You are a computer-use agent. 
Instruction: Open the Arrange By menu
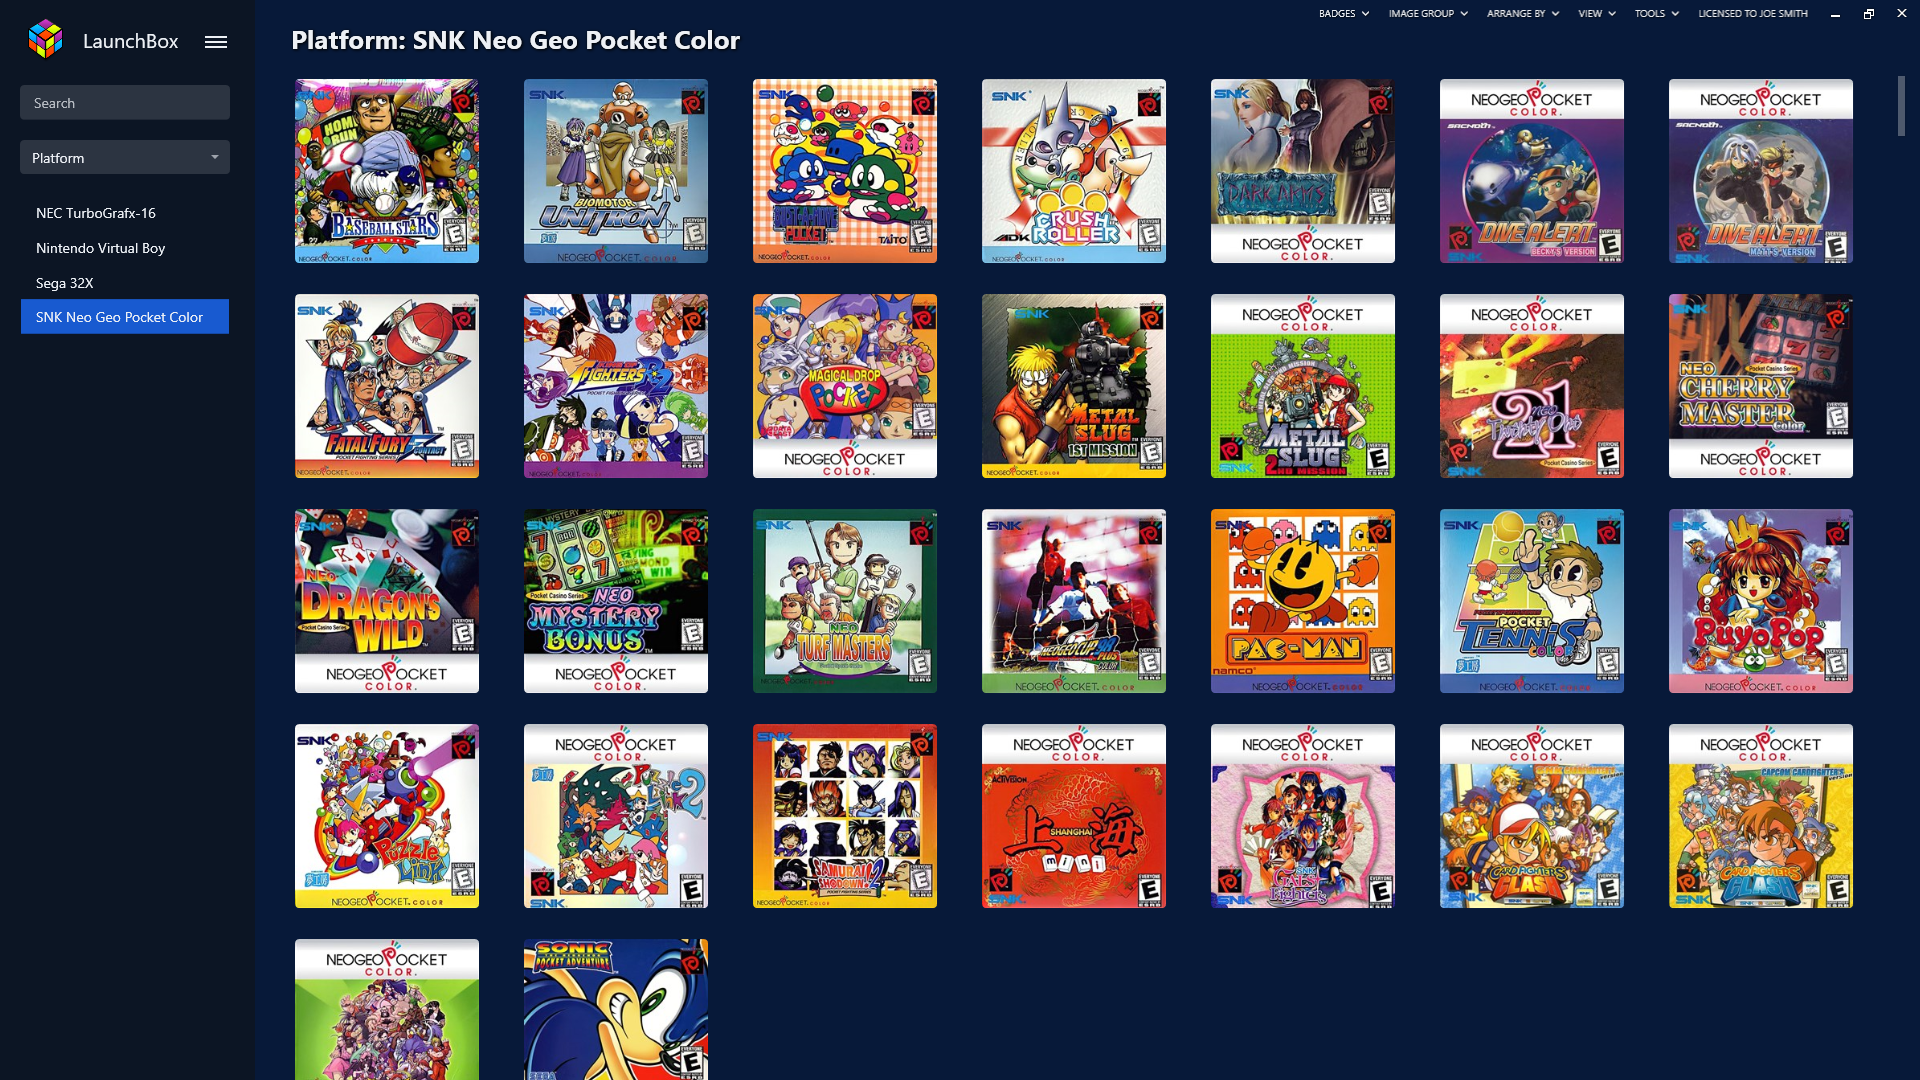[1522, 14]
